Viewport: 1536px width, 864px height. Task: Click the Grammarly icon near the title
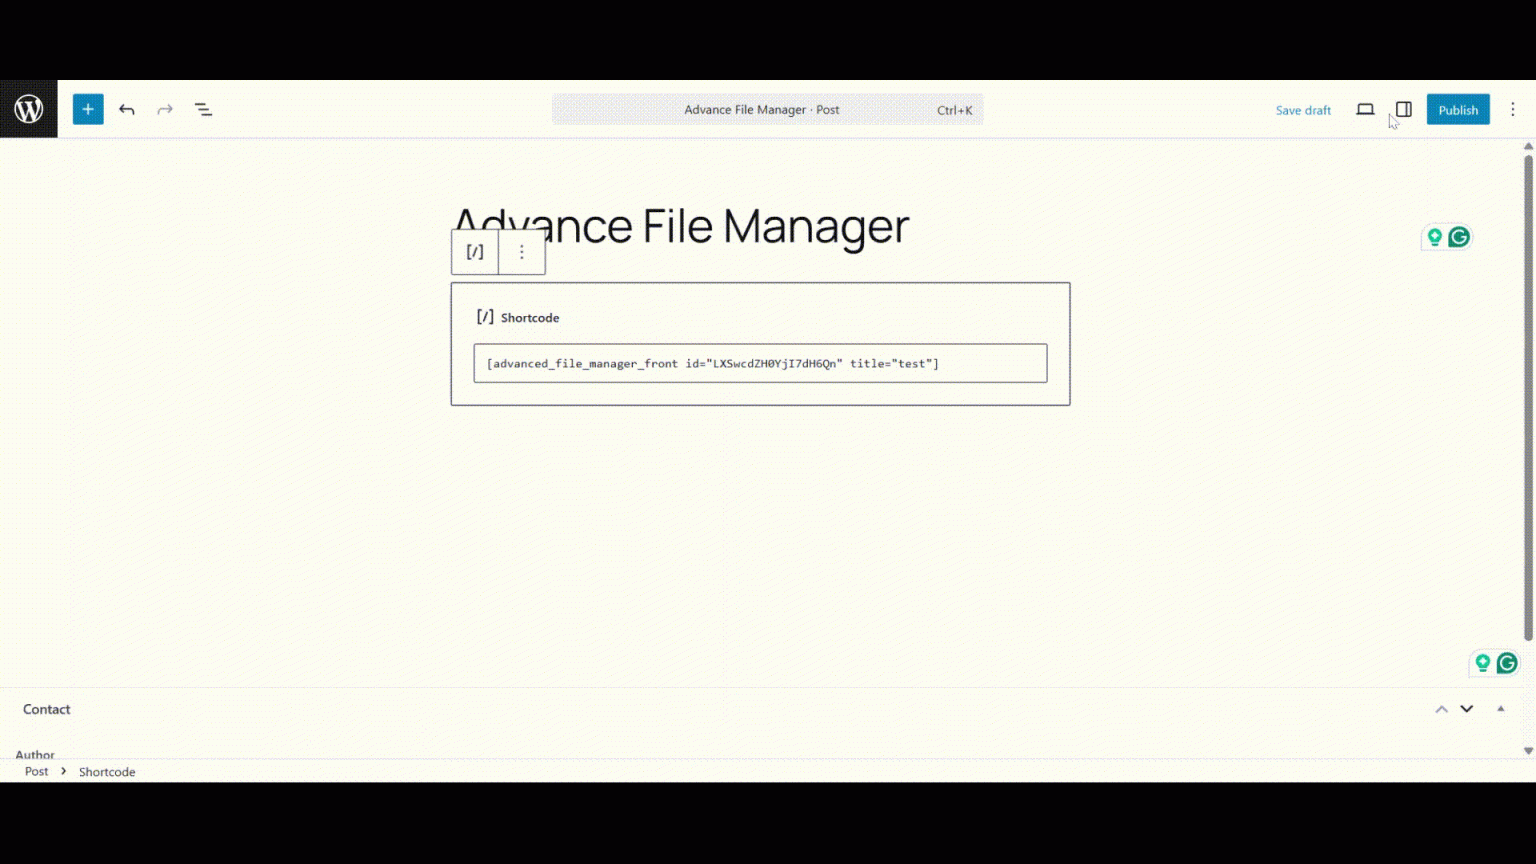coord(1459,237)
